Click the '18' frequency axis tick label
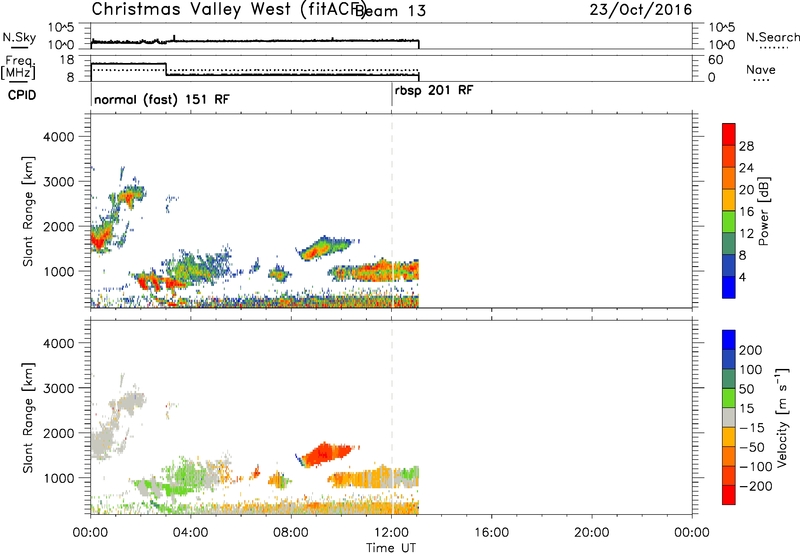This screenshot has width=800, height=554. pyautogui.click(x=67, y=60)
